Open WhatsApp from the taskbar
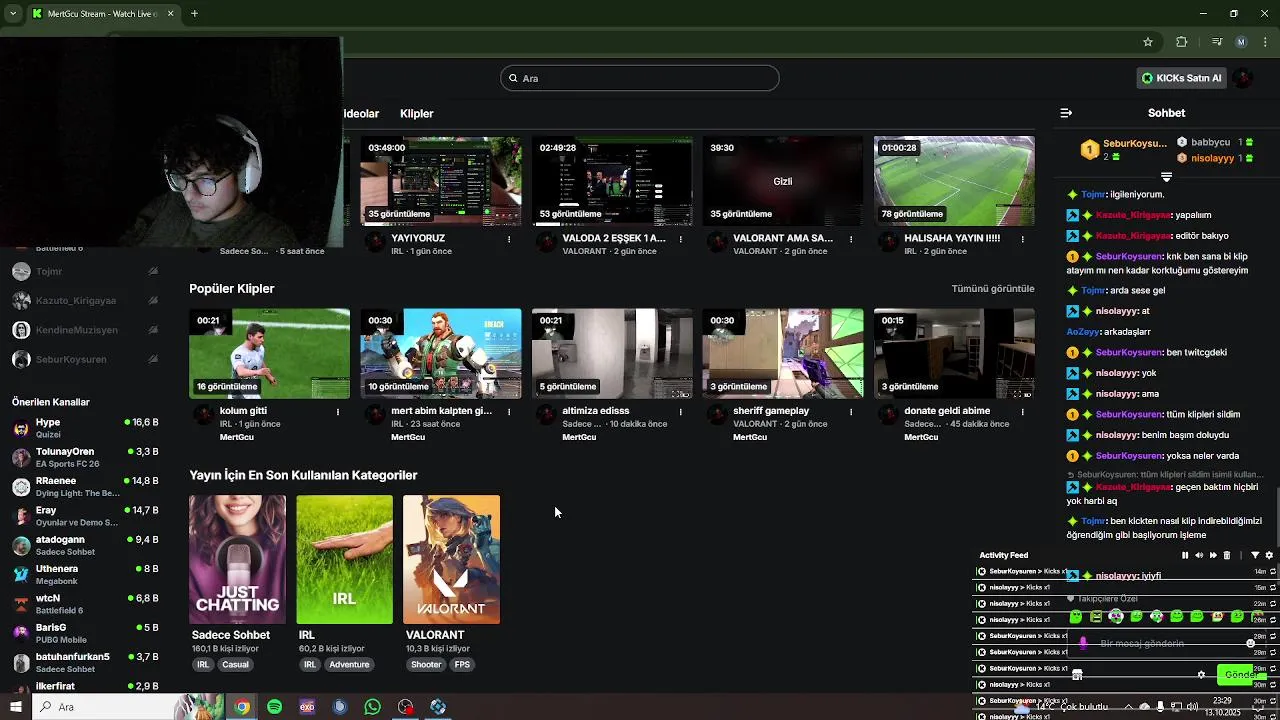Image resolution: width=1280 pixels, height=720 pixels. [x=372, y=707]
